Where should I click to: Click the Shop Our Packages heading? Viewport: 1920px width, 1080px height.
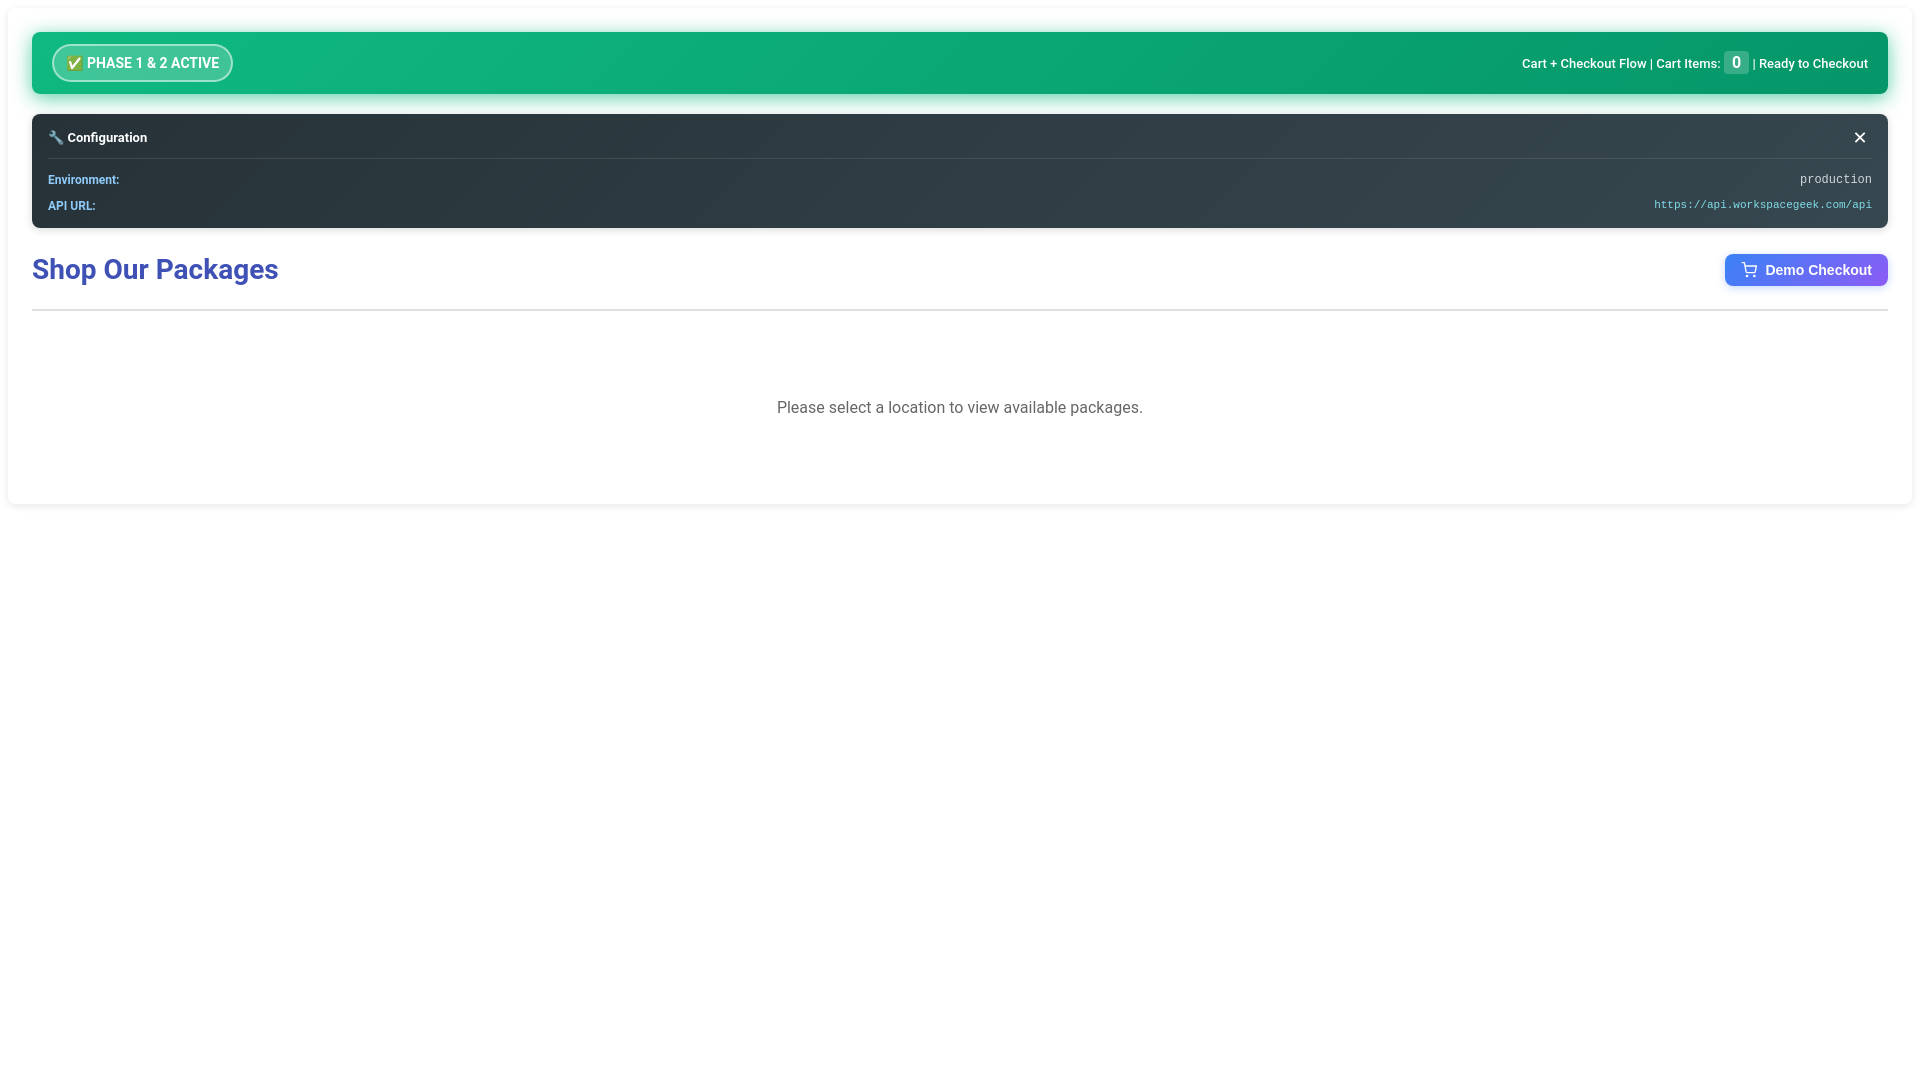(x=155, y=270)
